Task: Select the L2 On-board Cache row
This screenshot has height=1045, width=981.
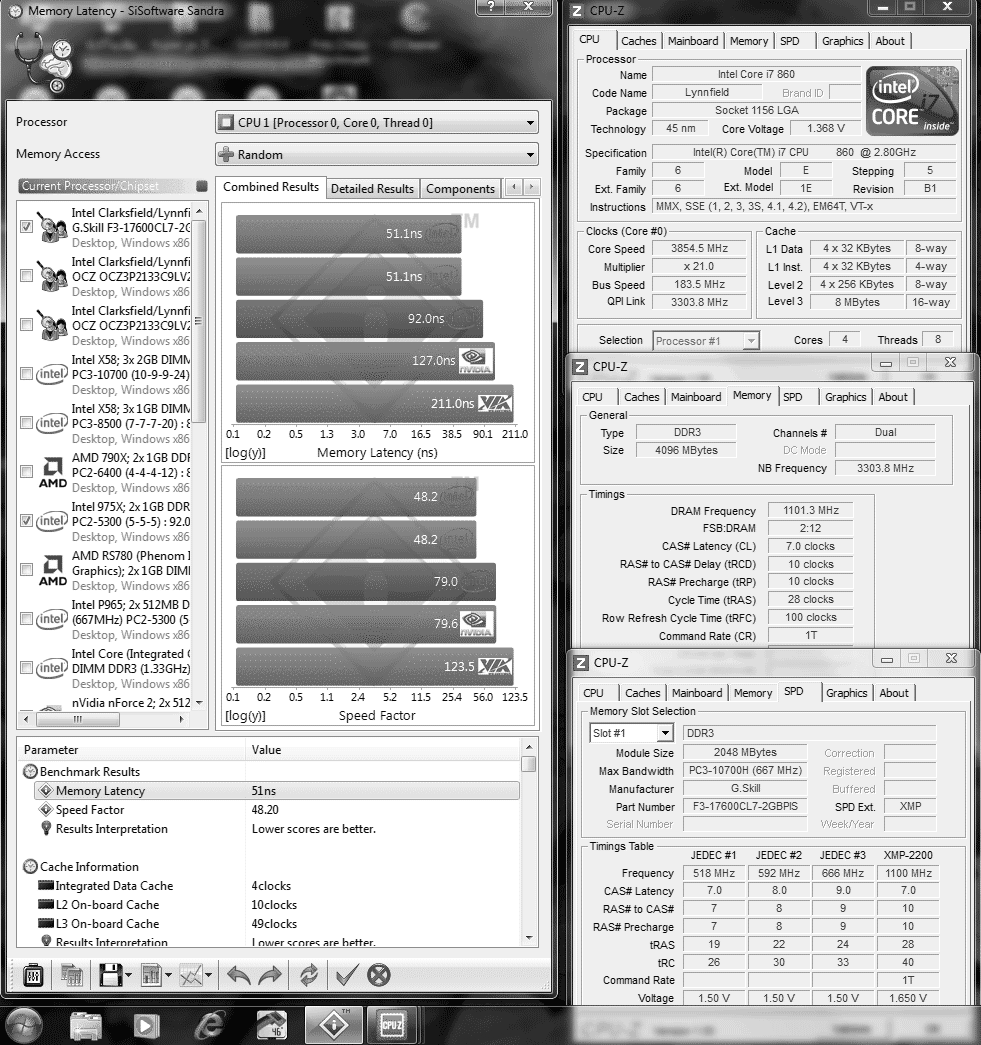Action: click(277, 905)
